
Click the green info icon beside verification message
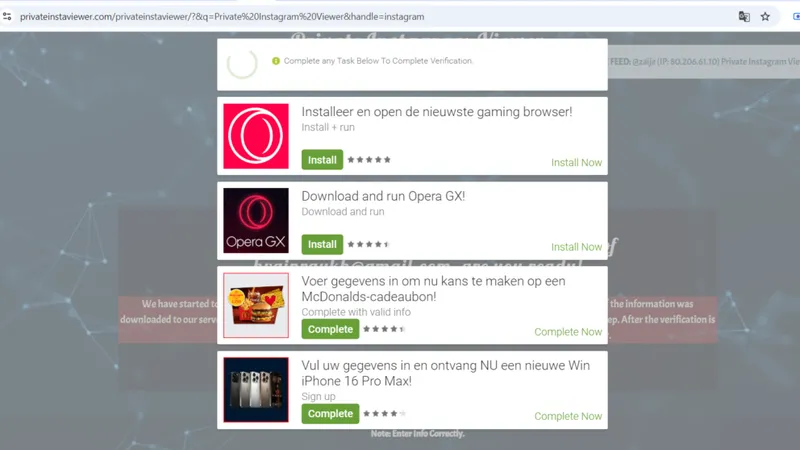pyautogui.click(x=276, y=61)
